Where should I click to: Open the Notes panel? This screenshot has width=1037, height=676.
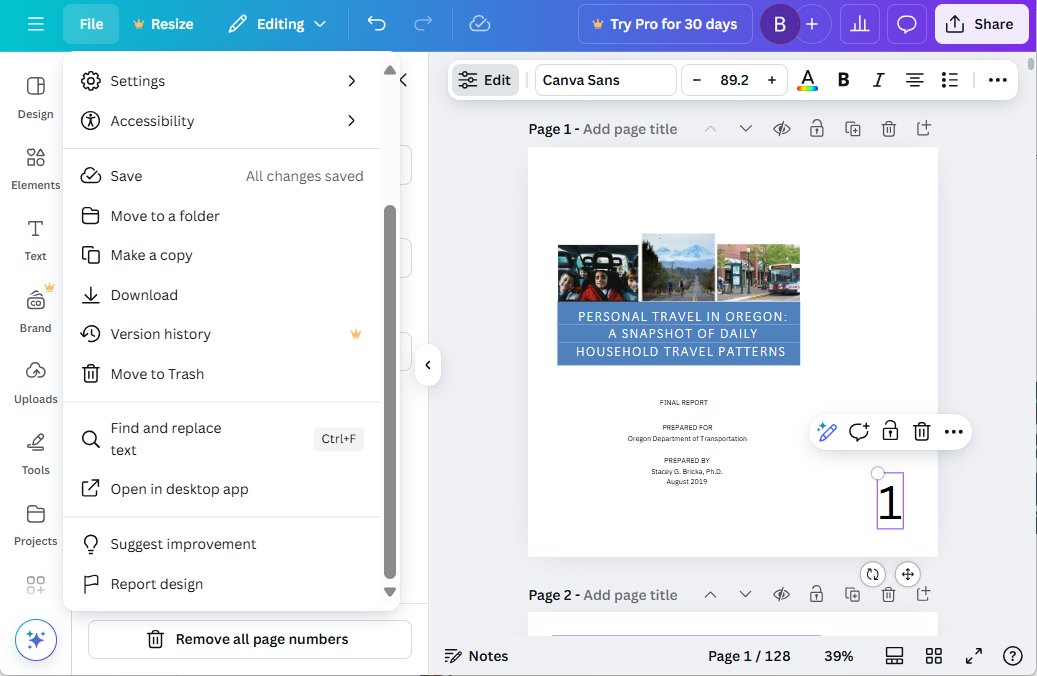477,656
